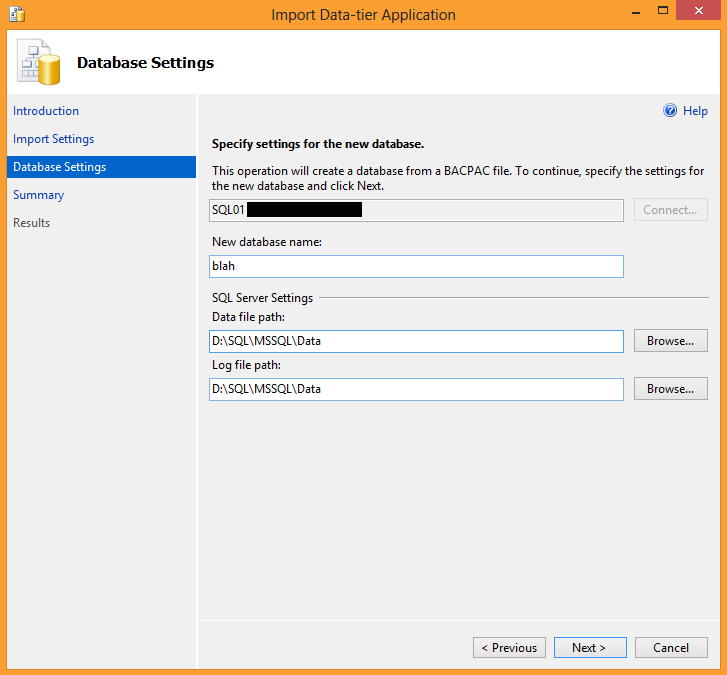The height and width of the screenshot is (675, 727).
Task: Click the wizard icon in title bar
Action: pos(16,14)
